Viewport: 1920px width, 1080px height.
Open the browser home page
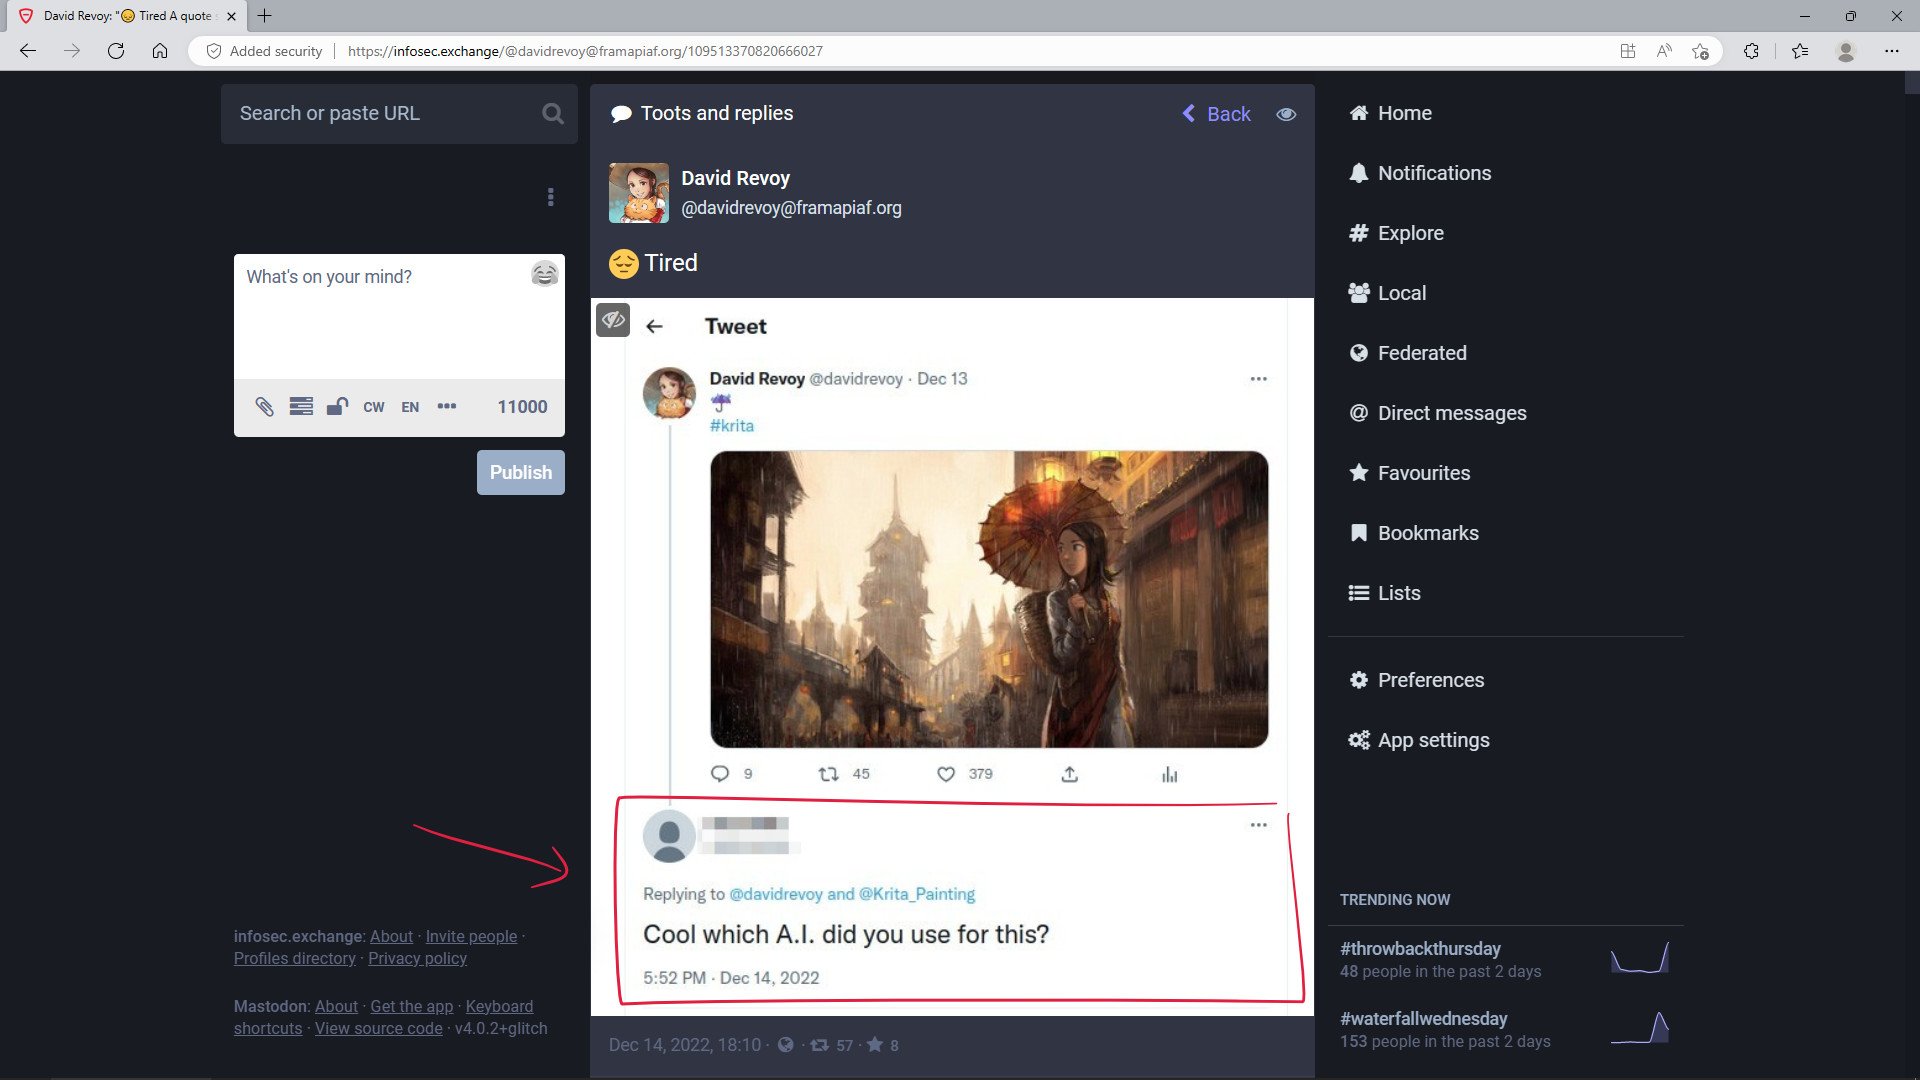point(160,51)
